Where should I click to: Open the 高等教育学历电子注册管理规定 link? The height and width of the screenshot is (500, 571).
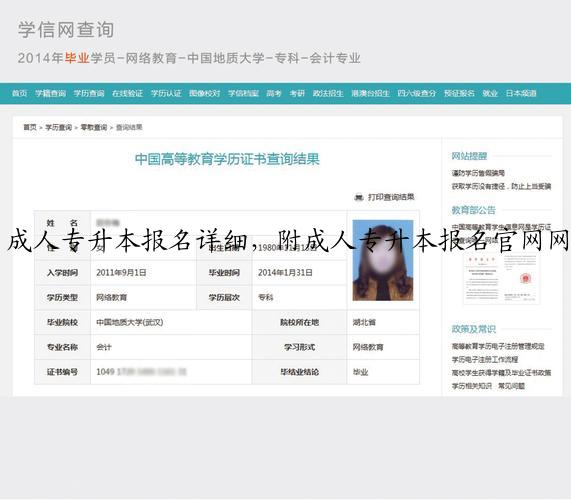498,346
